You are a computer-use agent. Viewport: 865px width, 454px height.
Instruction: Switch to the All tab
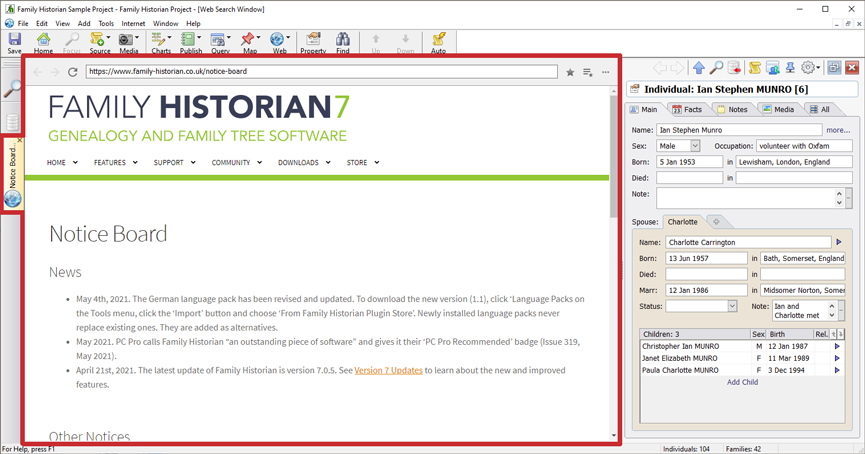tap(820, 110)
